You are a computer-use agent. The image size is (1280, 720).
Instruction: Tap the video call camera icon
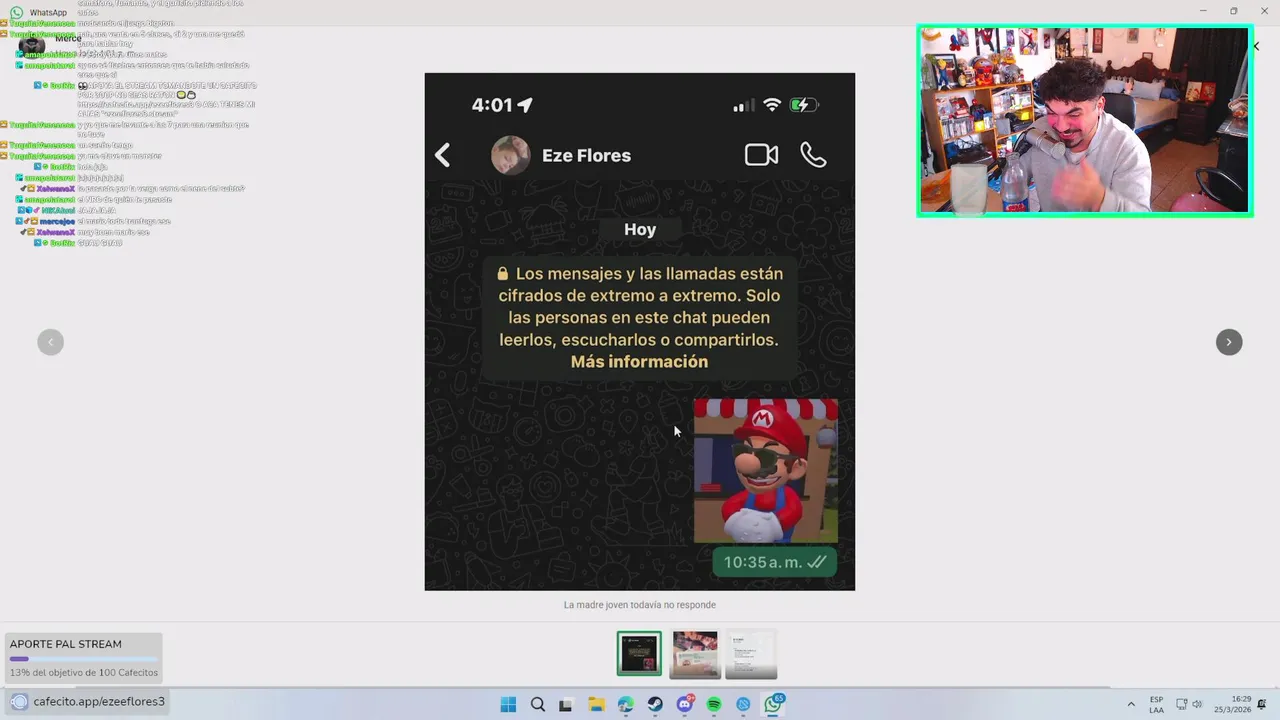pos(761,155)
